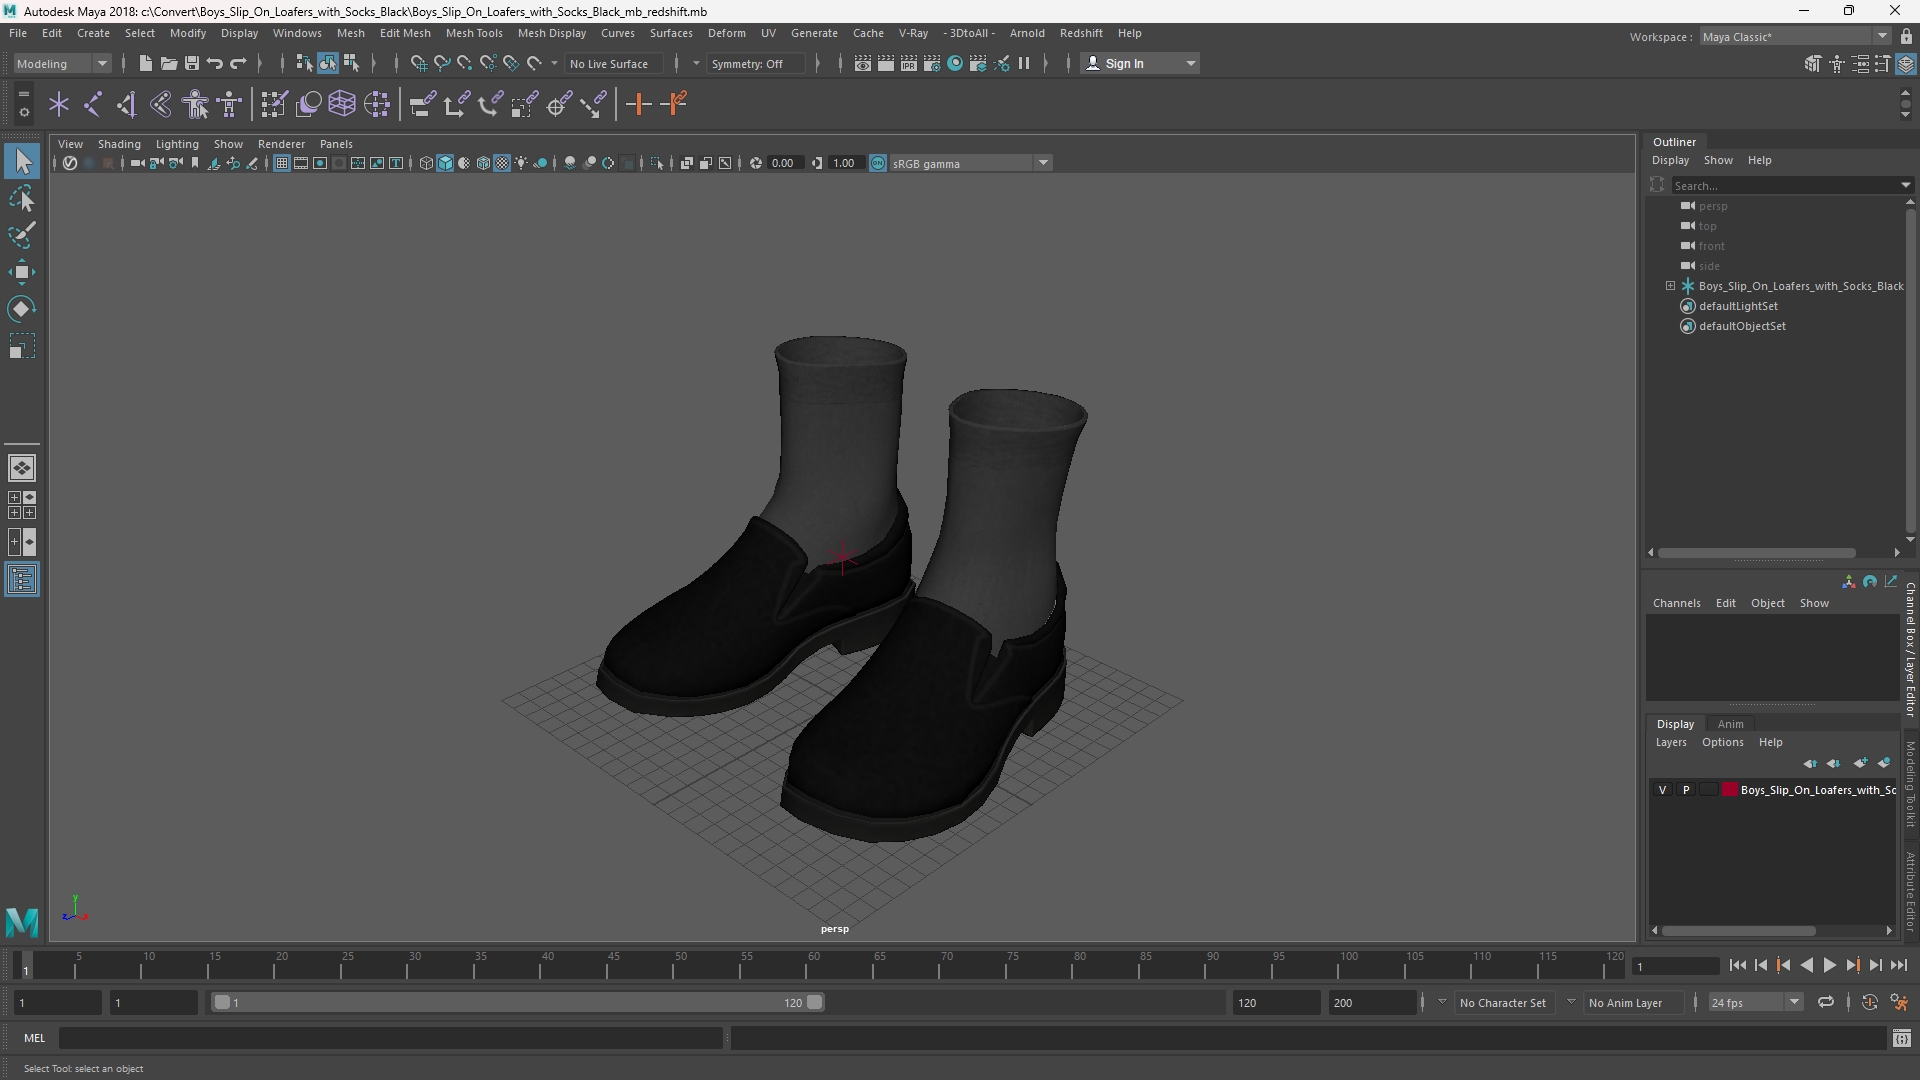Open the Mesh Tools menu
This screenshot has width=1920, height=1080.
click(474, 33)
